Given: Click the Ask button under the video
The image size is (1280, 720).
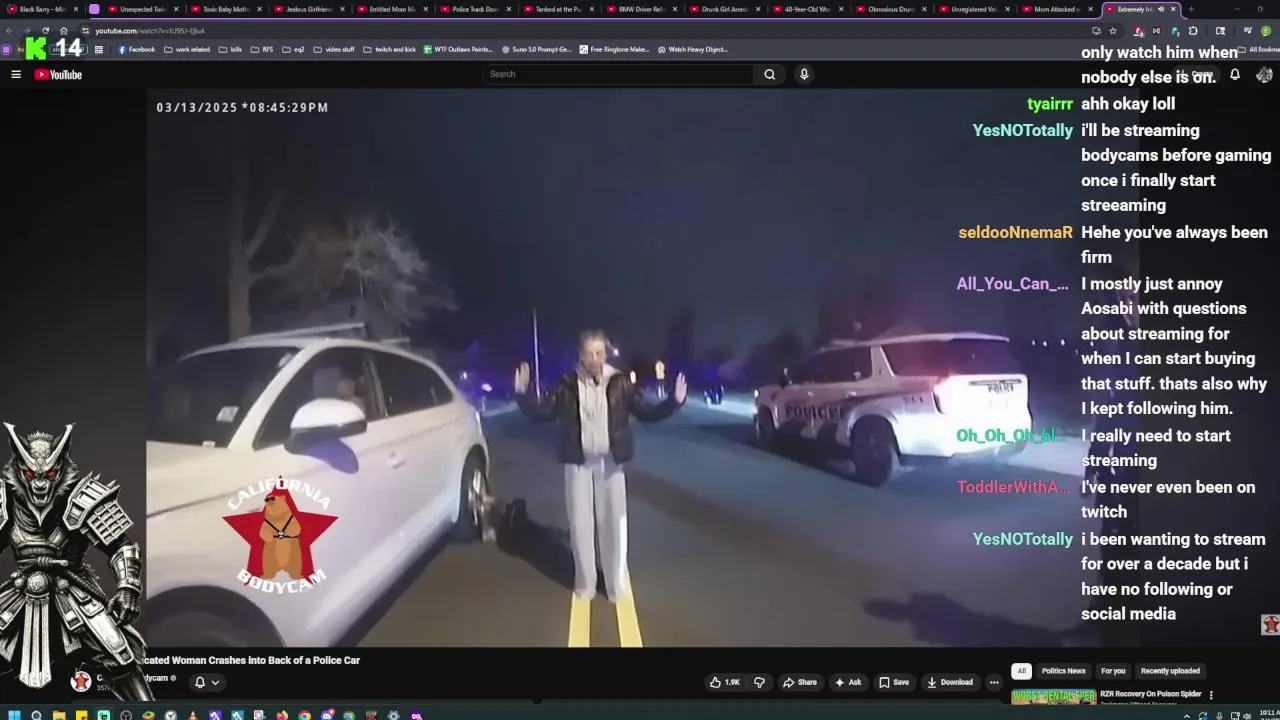Looking at the screenshot, I should tap(848, 682).
